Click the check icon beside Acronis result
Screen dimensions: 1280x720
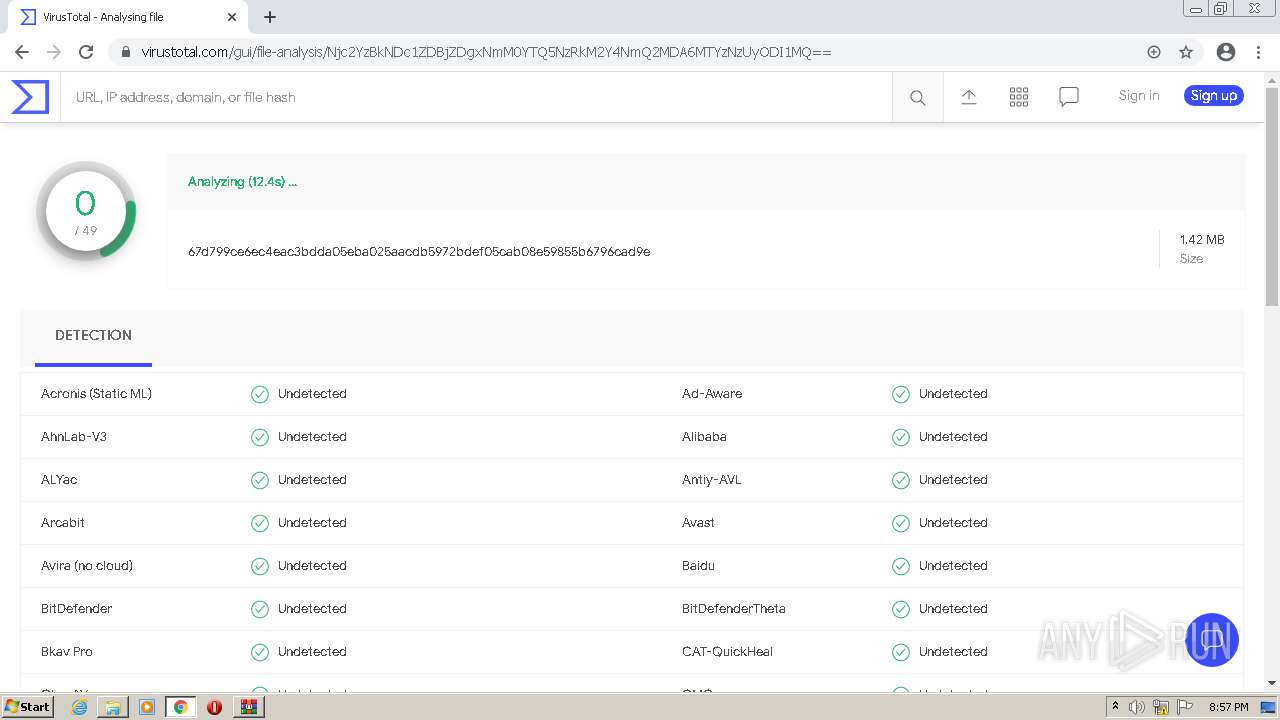260,394
